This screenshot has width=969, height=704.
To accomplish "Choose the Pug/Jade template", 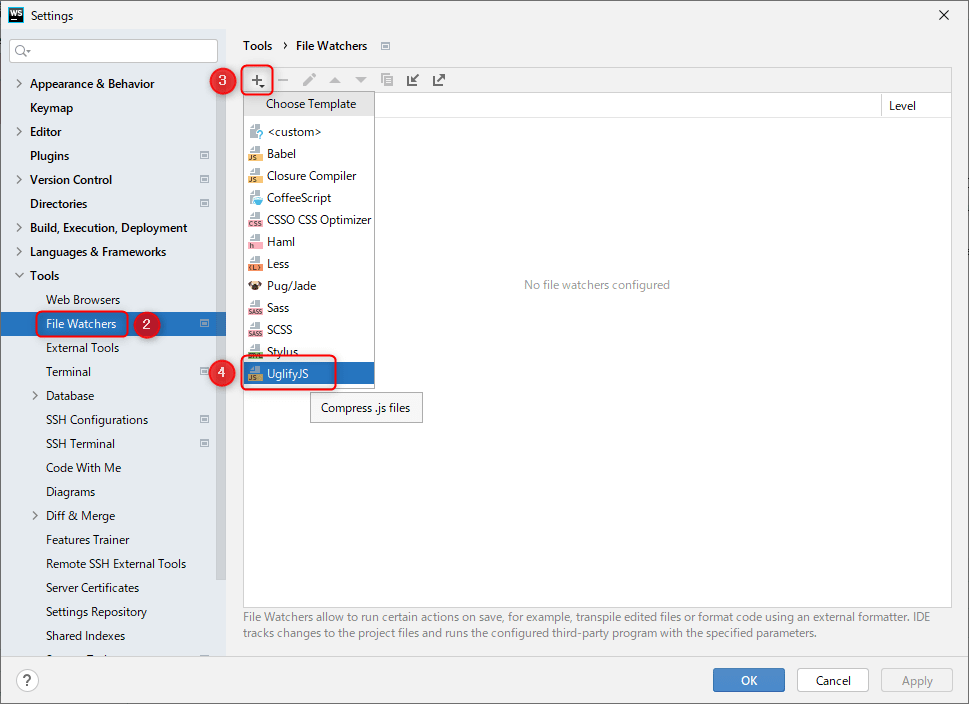I will 309,286.
